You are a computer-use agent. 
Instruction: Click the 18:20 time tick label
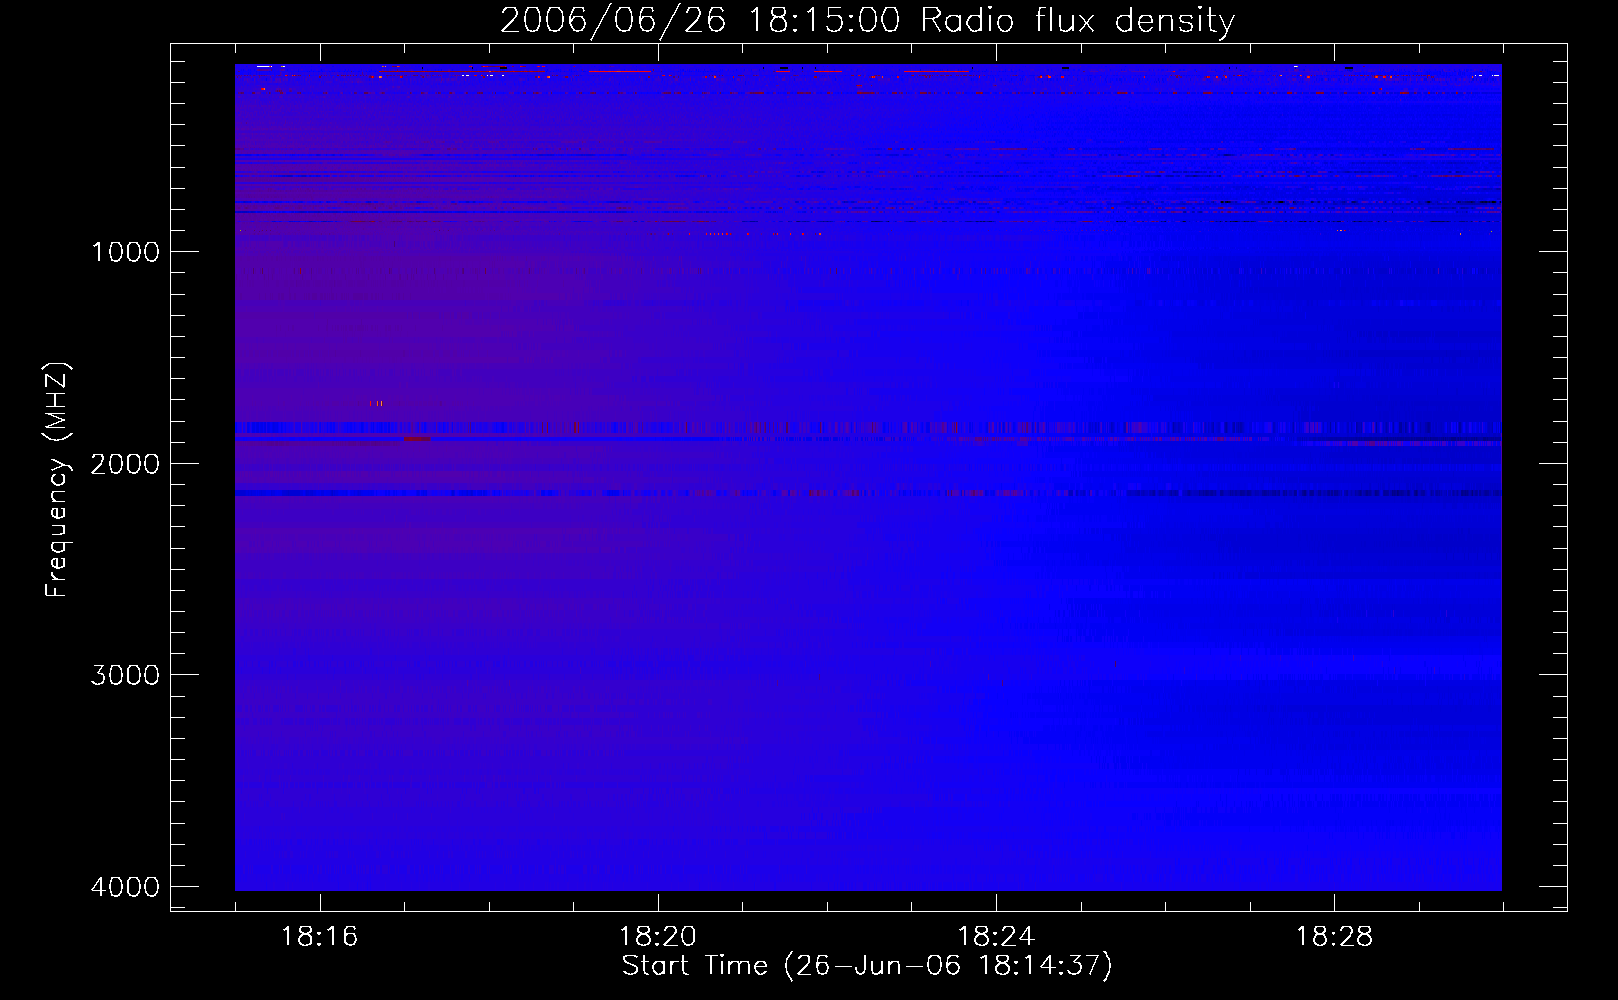click(658, 937)
